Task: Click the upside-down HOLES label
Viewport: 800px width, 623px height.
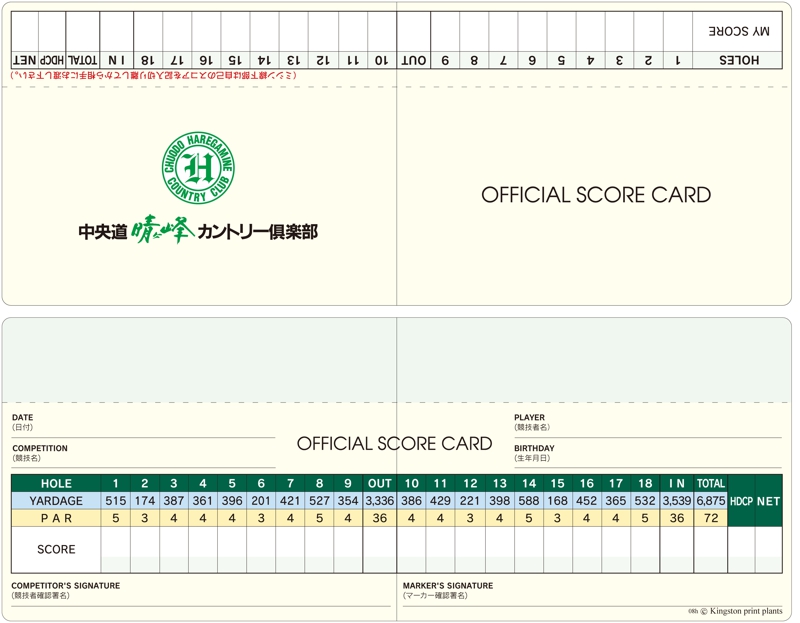Action: pyautogui.click(x=739, y=60)
